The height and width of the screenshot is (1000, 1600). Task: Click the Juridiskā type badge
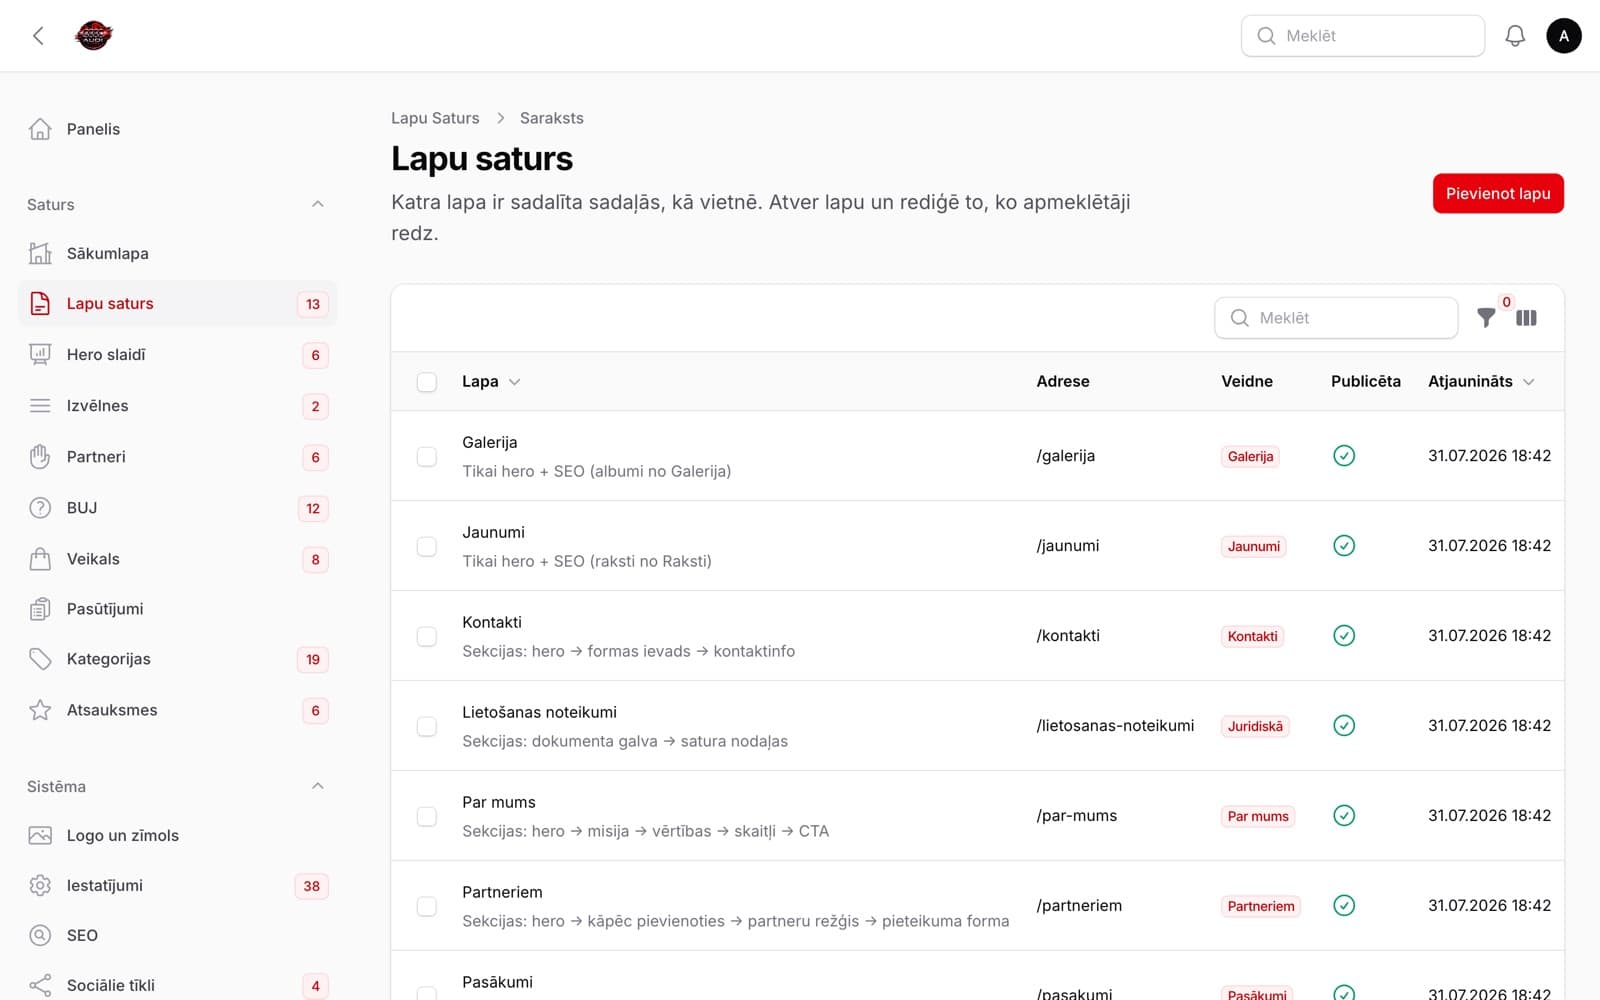coord(1255,726)
